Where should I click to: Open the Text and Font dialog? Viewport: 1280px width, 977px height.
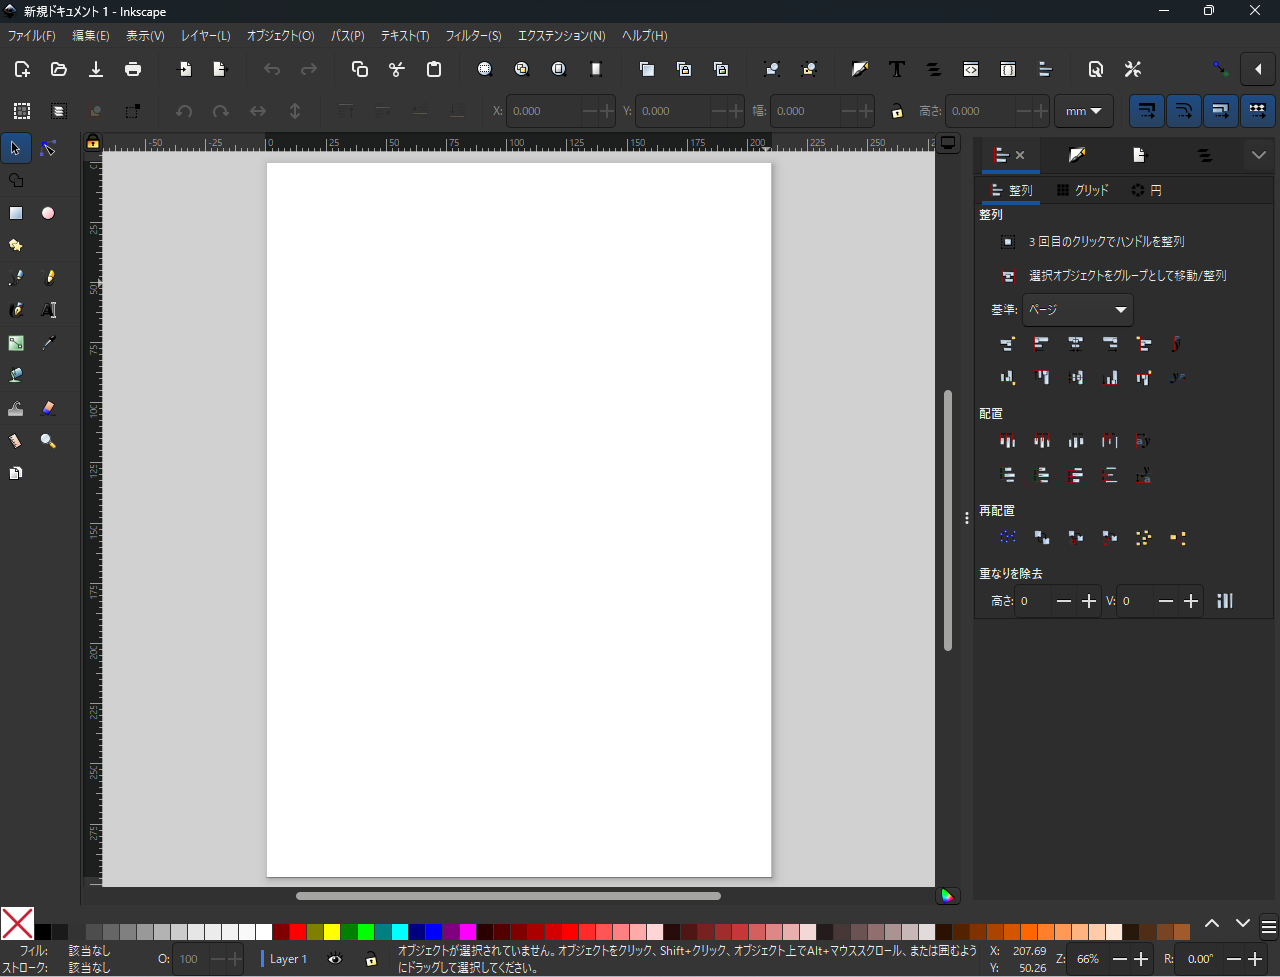tap(897, 69)
